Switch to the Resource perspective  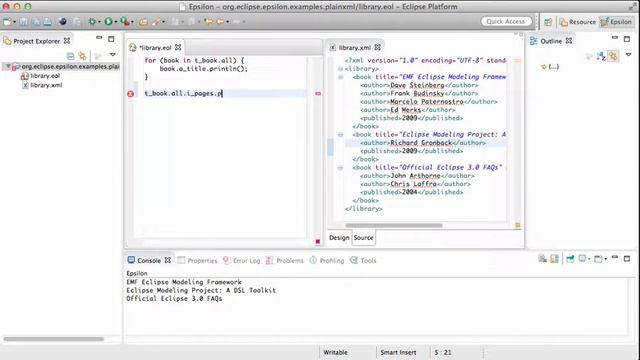(x=578, y=22)
